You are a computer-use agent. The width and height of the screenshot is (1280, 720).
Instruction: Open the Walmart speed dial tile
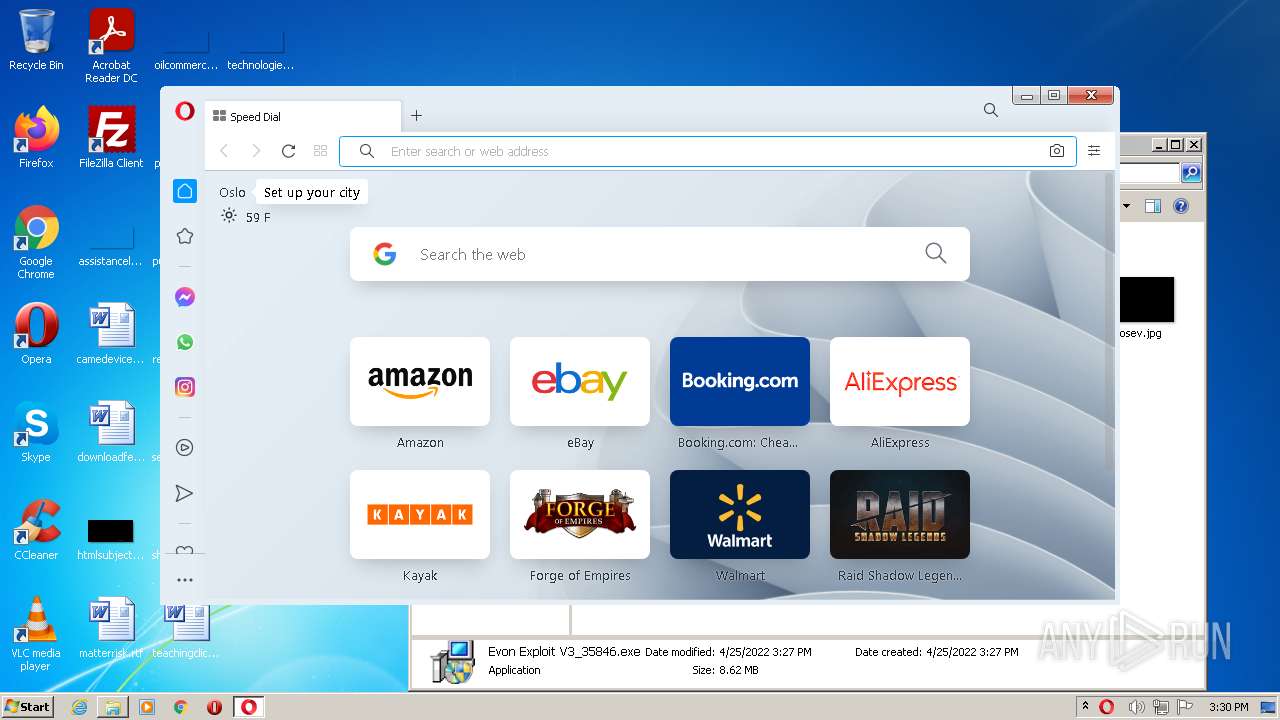tap(740, 515)
